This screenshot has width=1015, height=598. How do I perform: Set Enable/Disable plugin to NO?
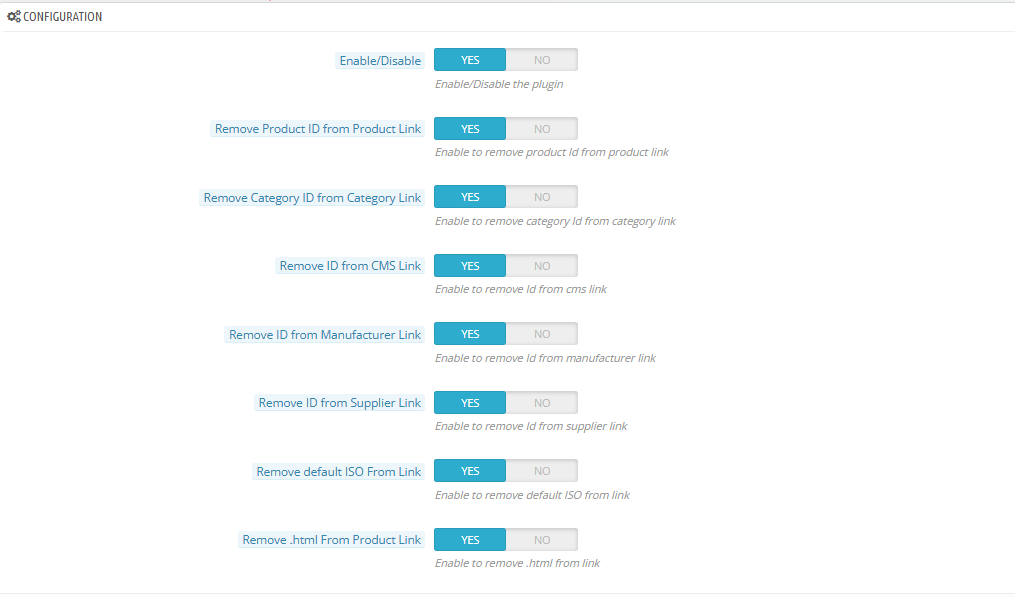click(x=542, y=60)
